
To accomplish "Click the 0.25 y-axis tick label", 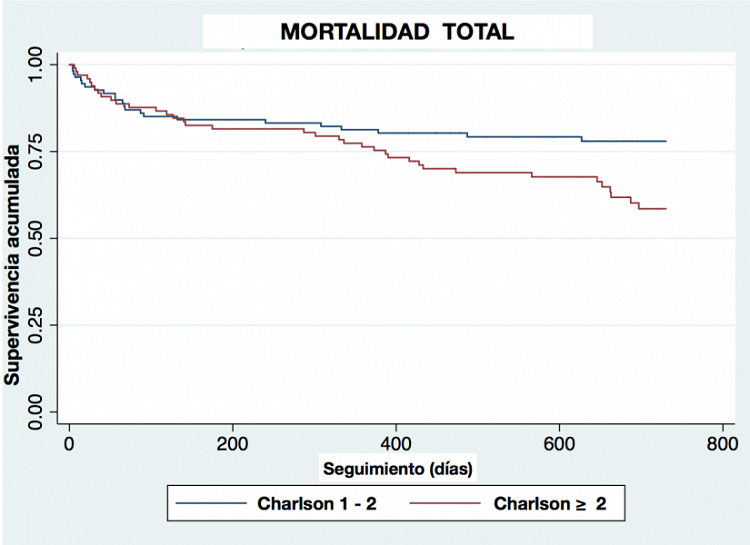I will coord(36,324).
